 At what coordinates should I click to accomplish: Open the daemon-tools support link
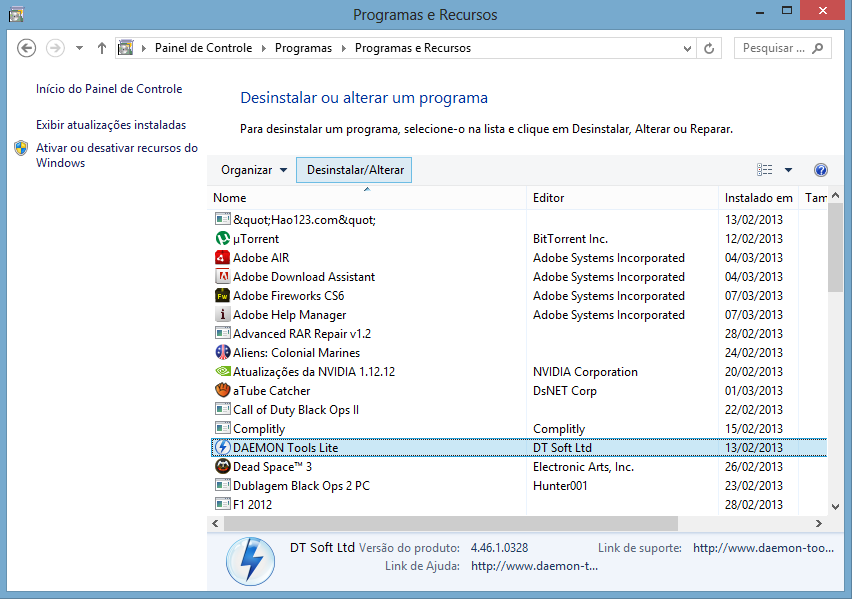point(763,548)
